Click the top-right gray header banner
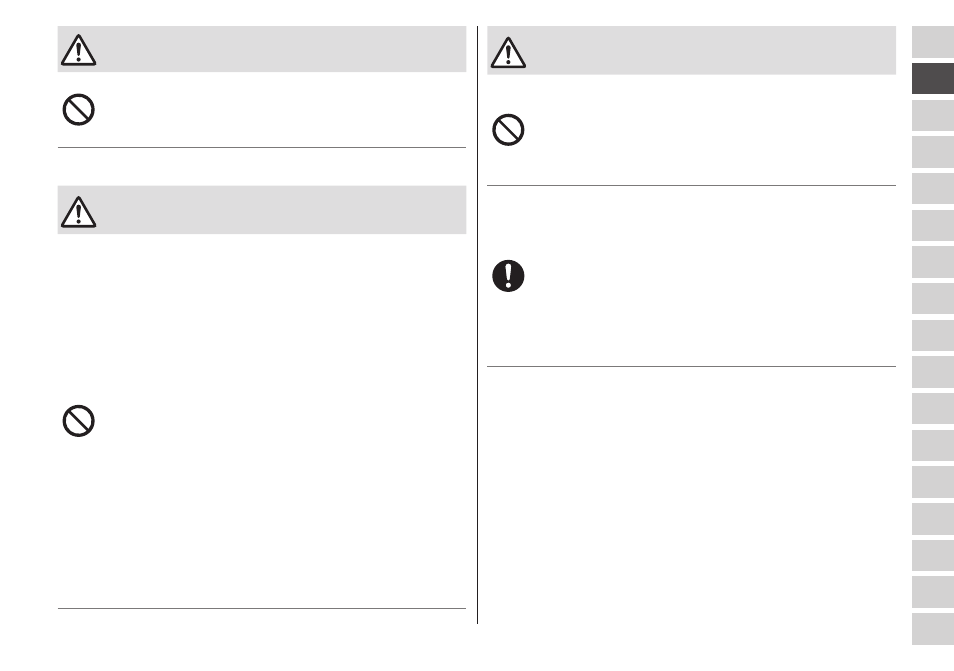This screenshot has height=671, width=954. (691, 50)
